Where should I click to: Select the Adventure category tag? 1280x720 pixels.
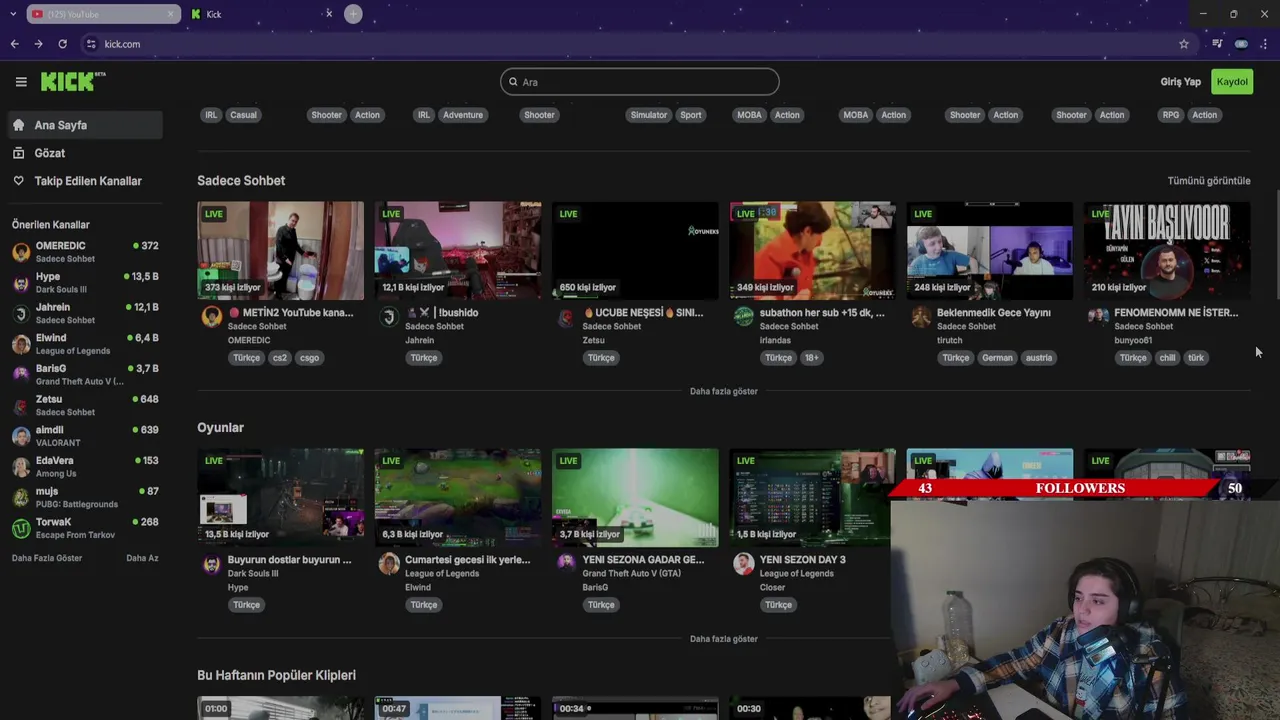coord(463,115)
